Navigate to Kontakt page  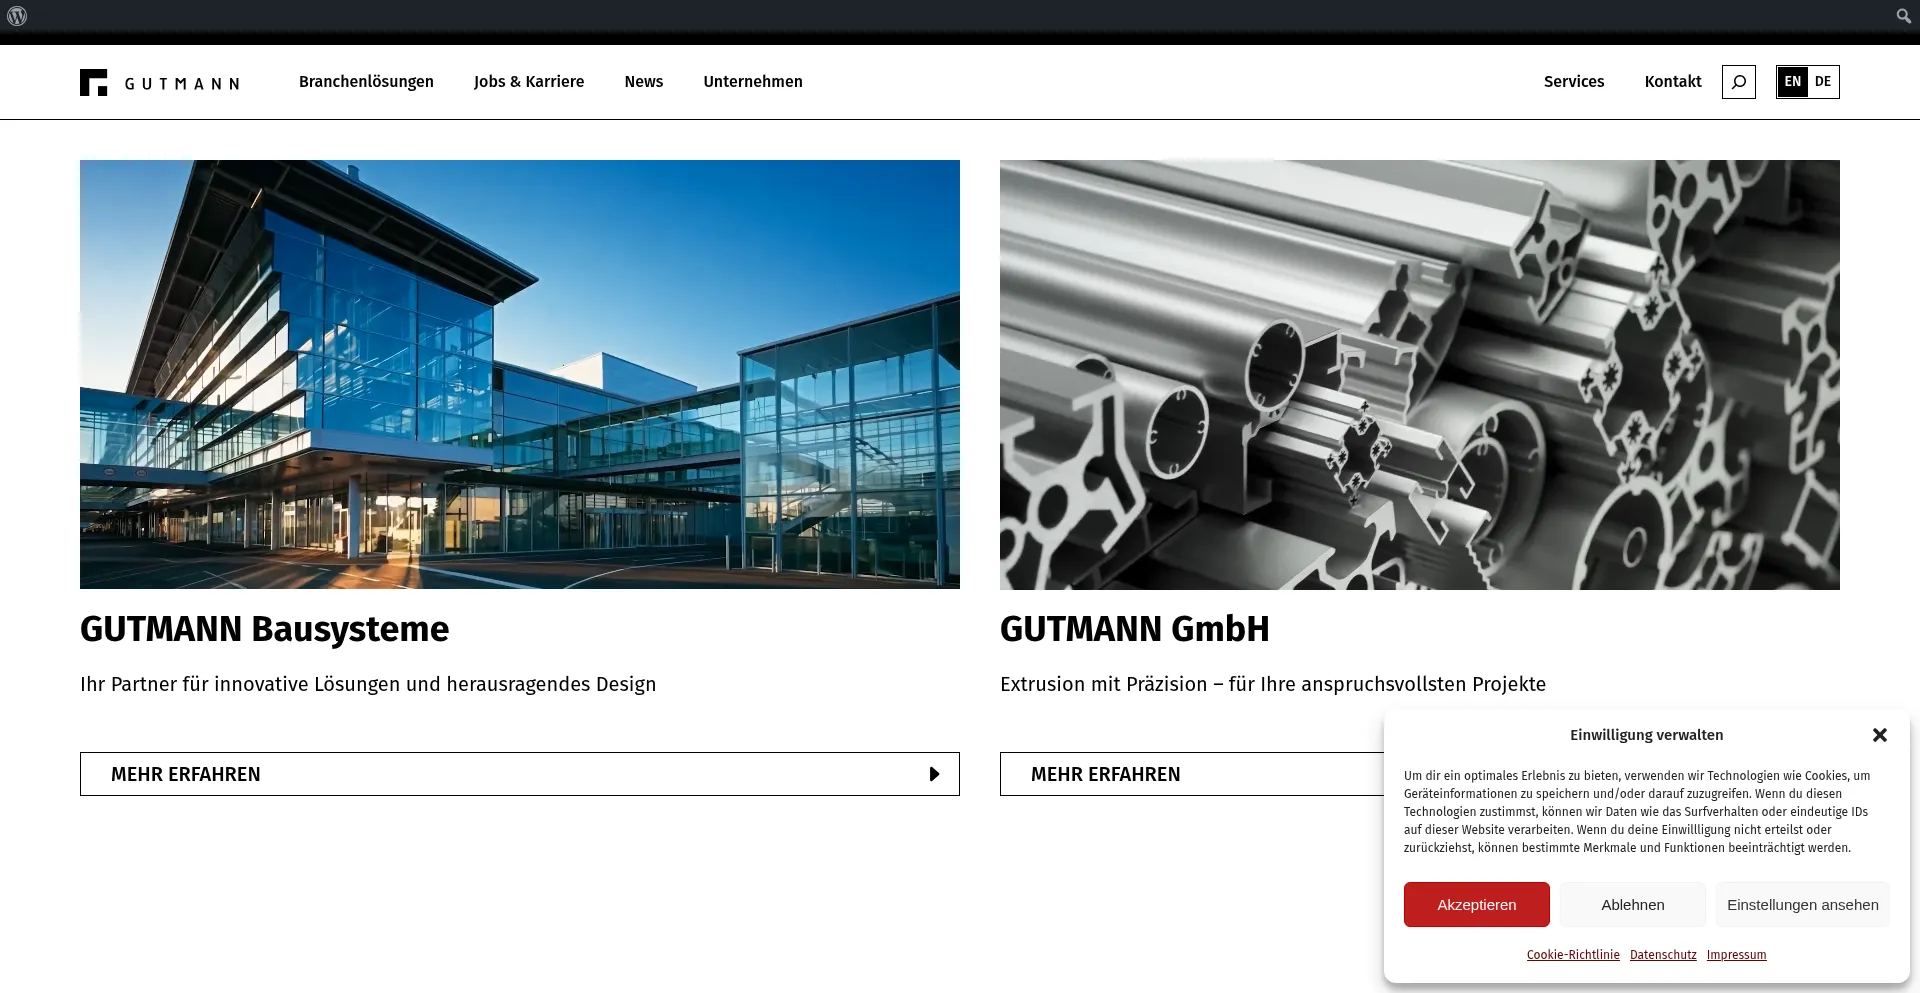tap(1672, 82)
